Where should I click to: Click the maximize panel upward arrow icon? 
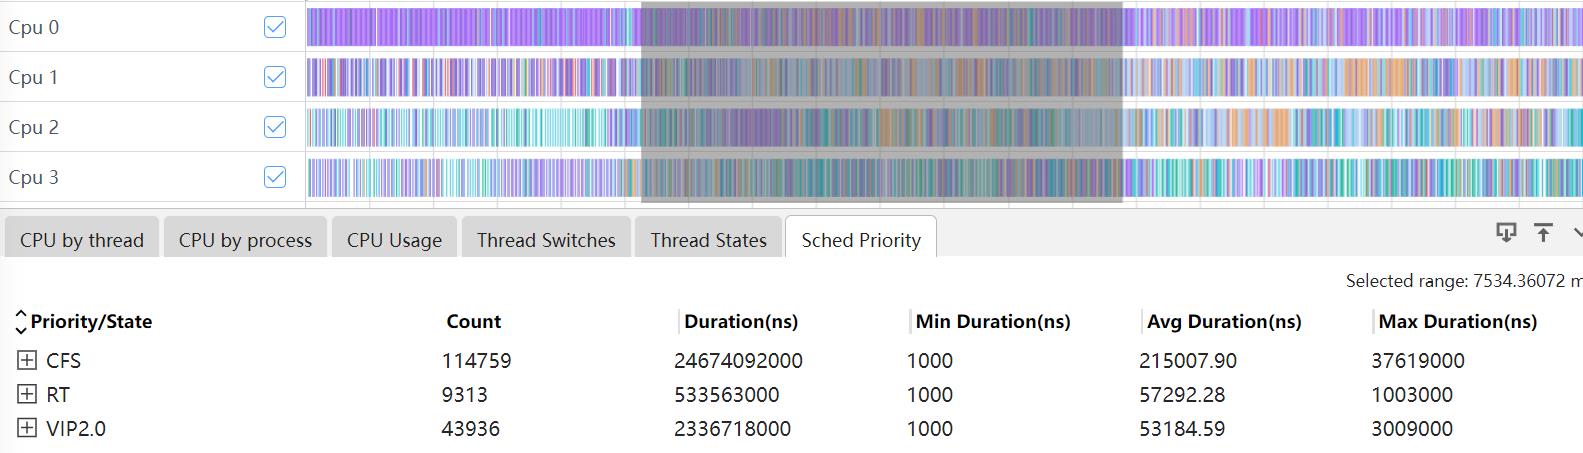click(1543, 233)
